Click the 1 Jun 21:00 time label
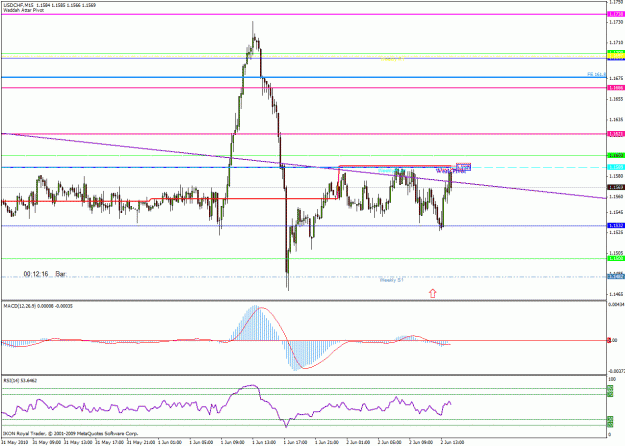The image size is (625, 446). pyautogui.click(x=327, y=442)
